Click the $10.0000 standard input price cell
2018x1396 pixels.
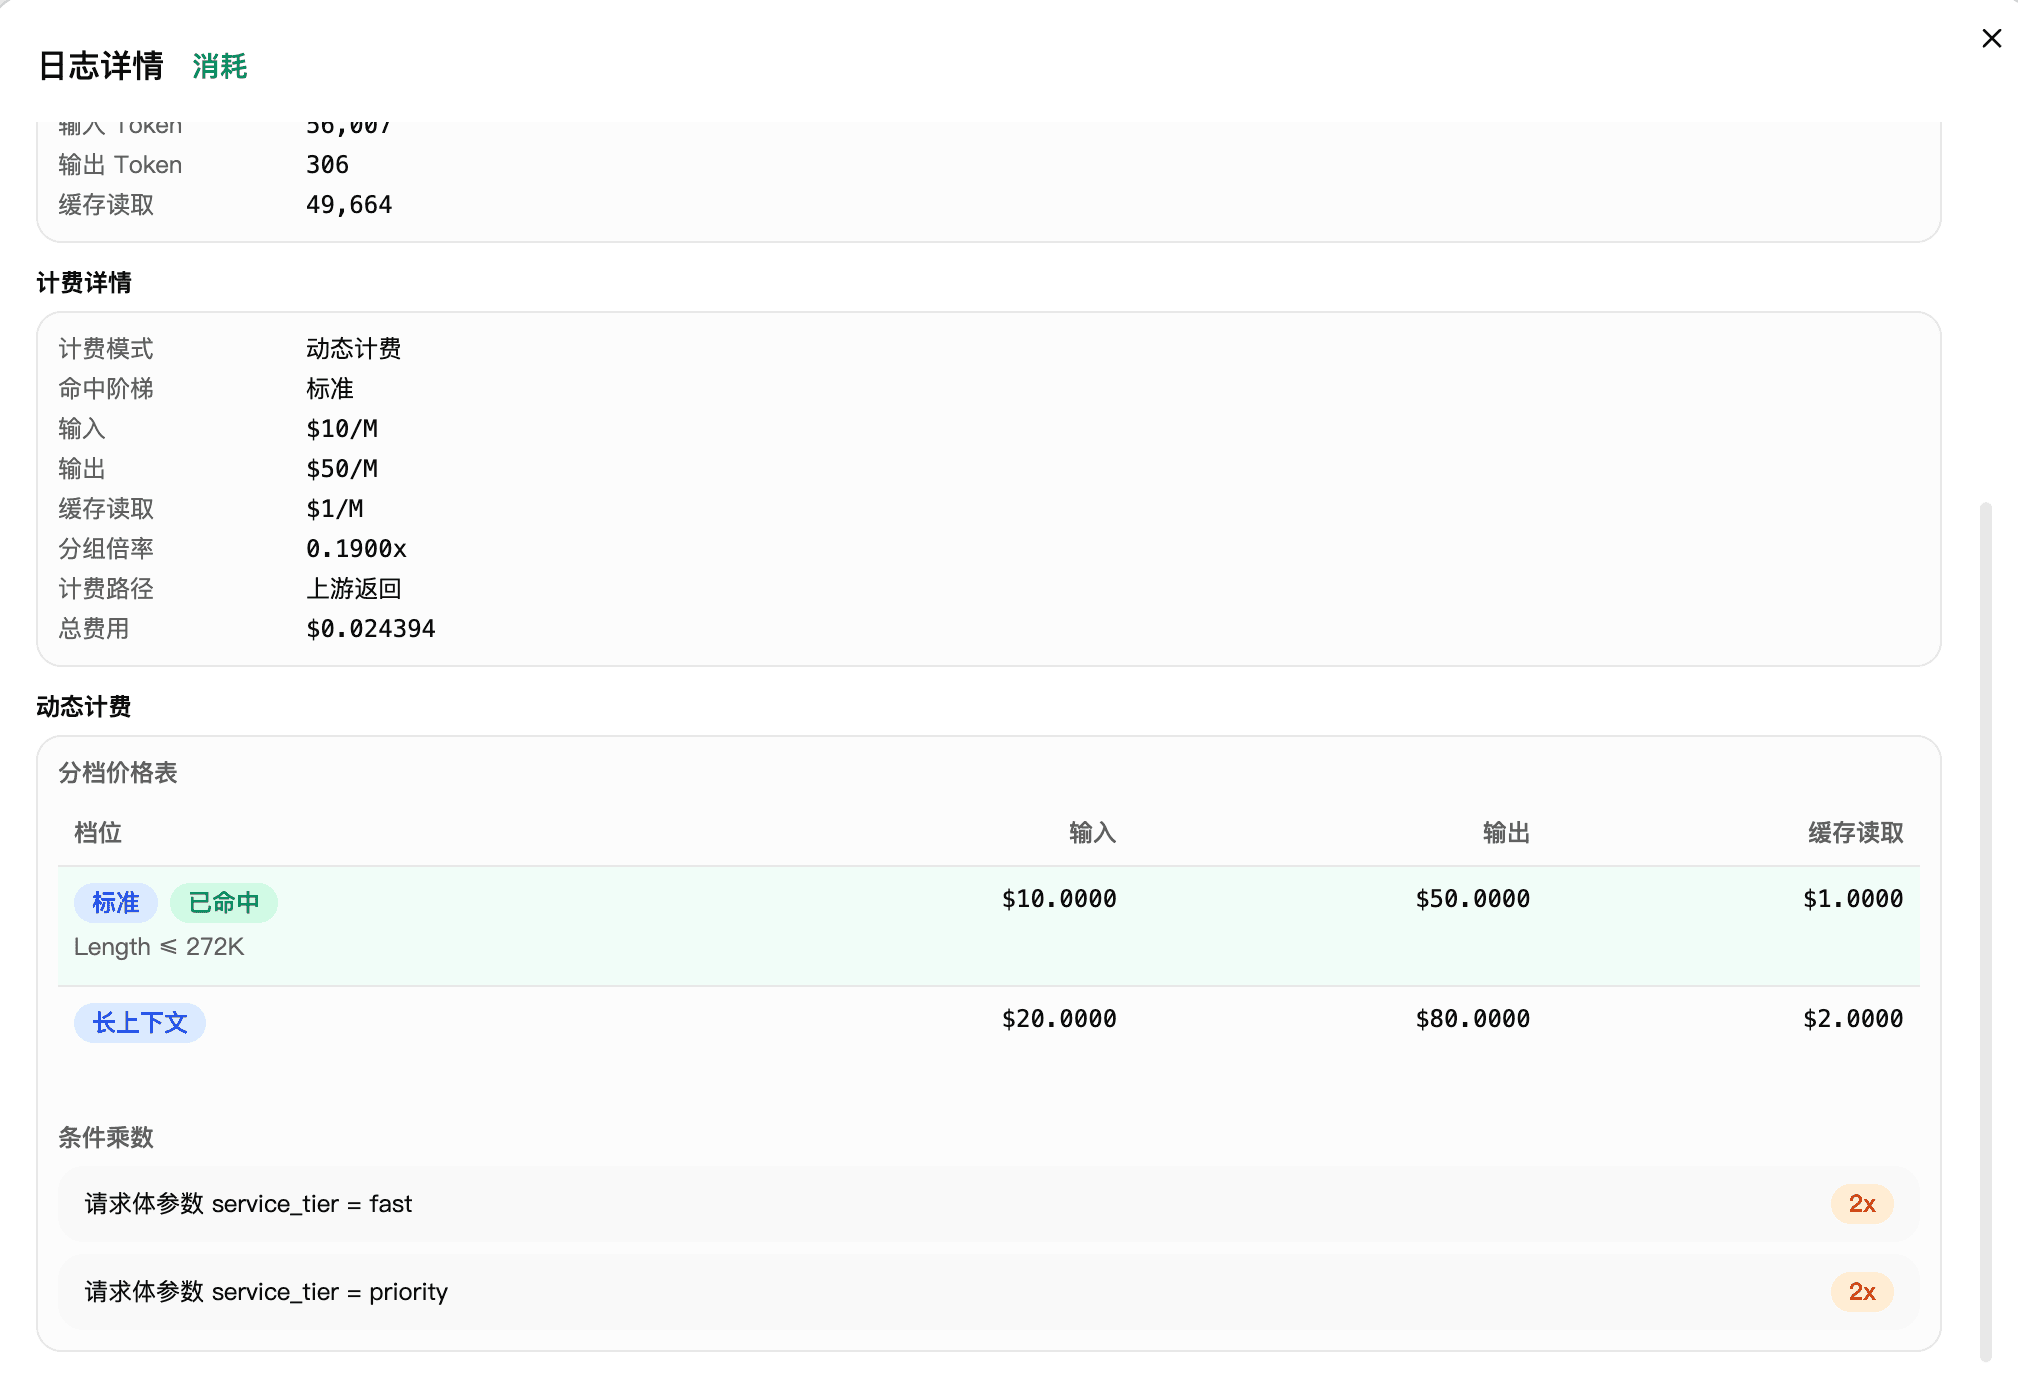[1059, 899]
